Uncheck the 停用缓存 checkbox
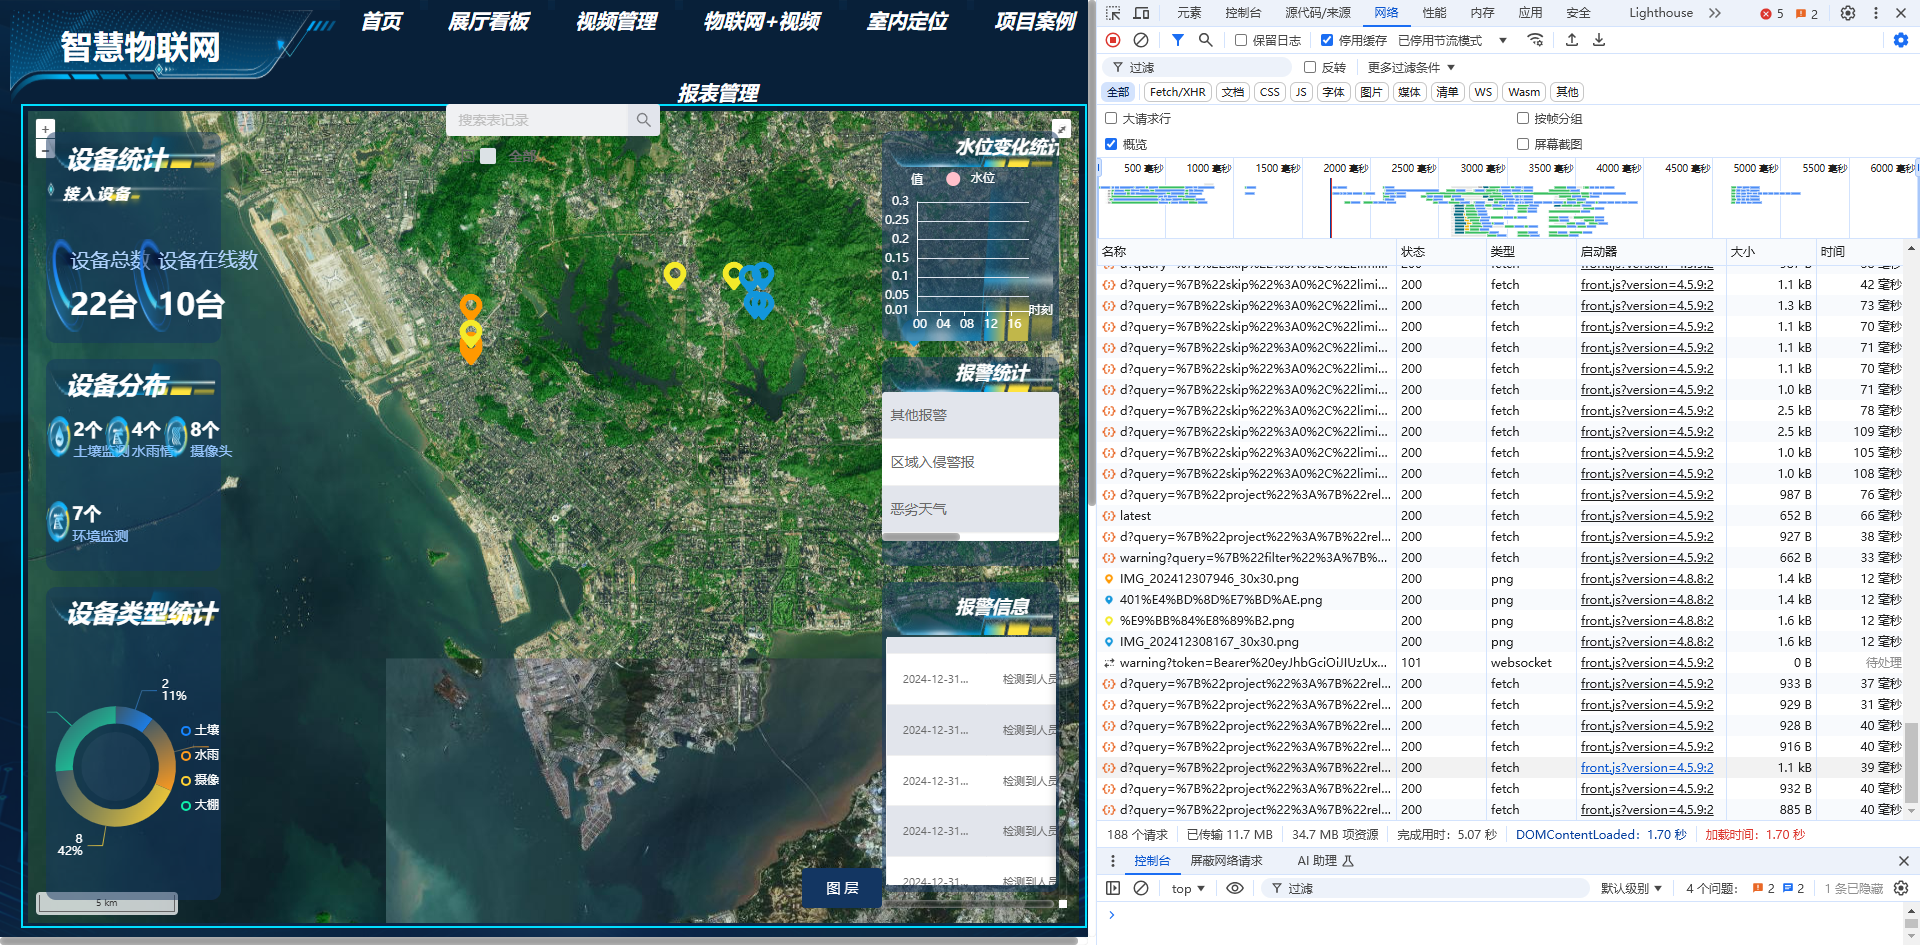Screen dimensions: 1920x945 1327,40
